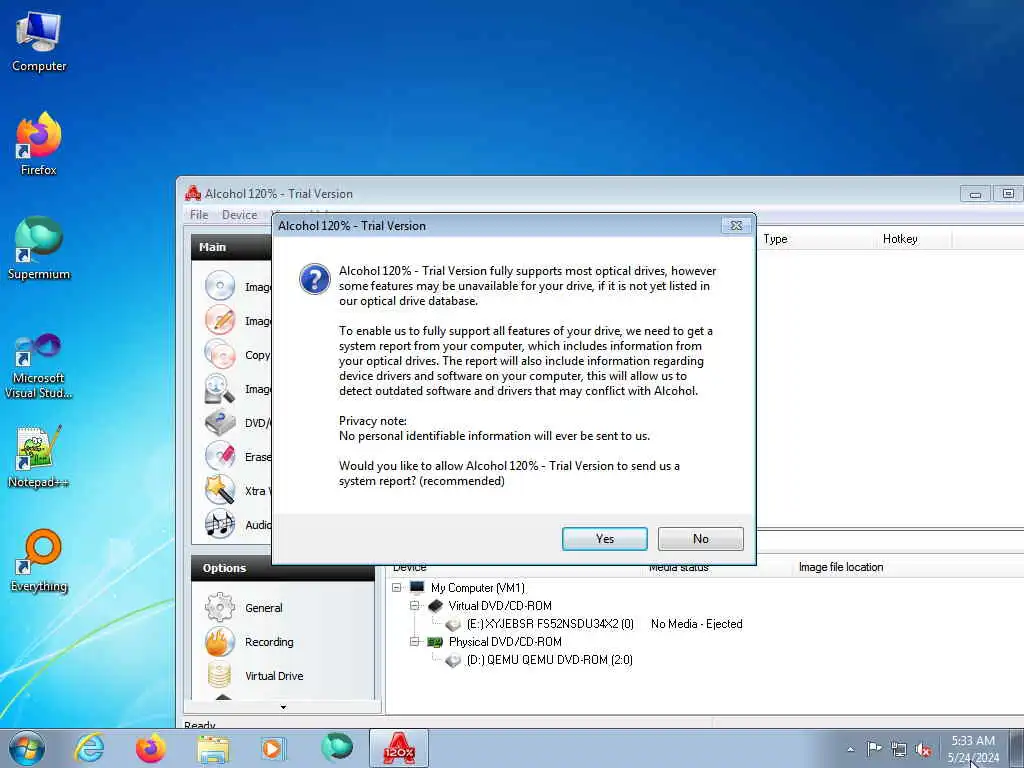1024x768 pixels.
Task: Select the Image Making Wizard disc icon
Action: [x=219, y=286]
